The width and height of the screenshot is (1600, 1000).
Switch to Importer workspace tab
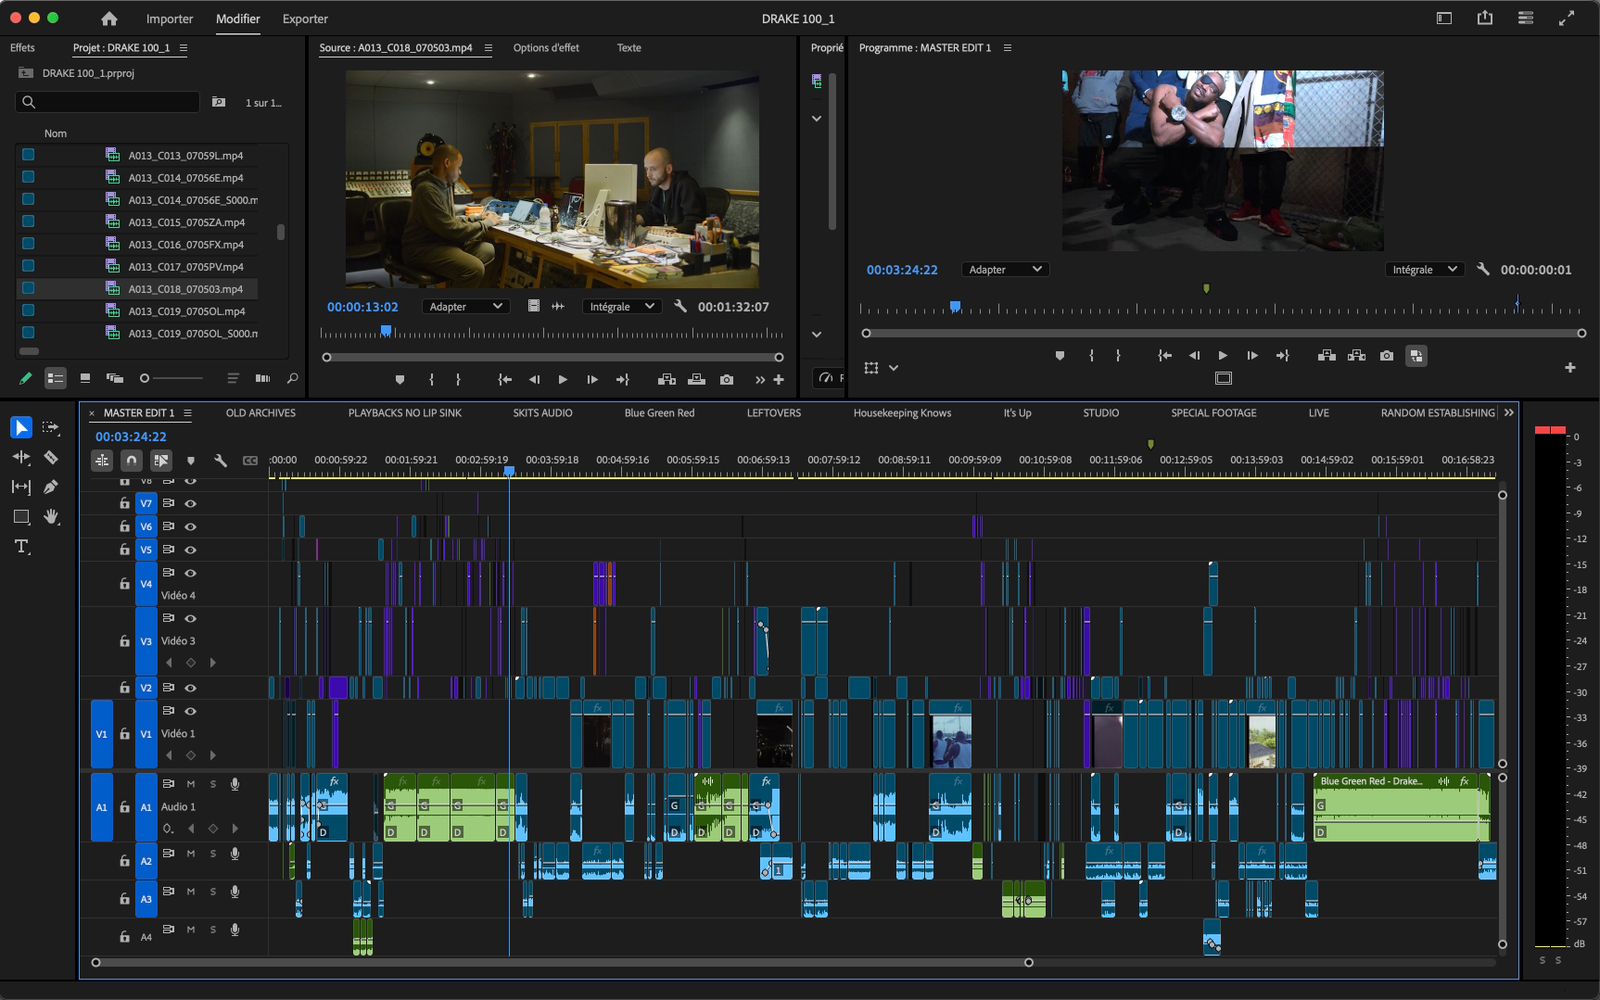[170, 19]
